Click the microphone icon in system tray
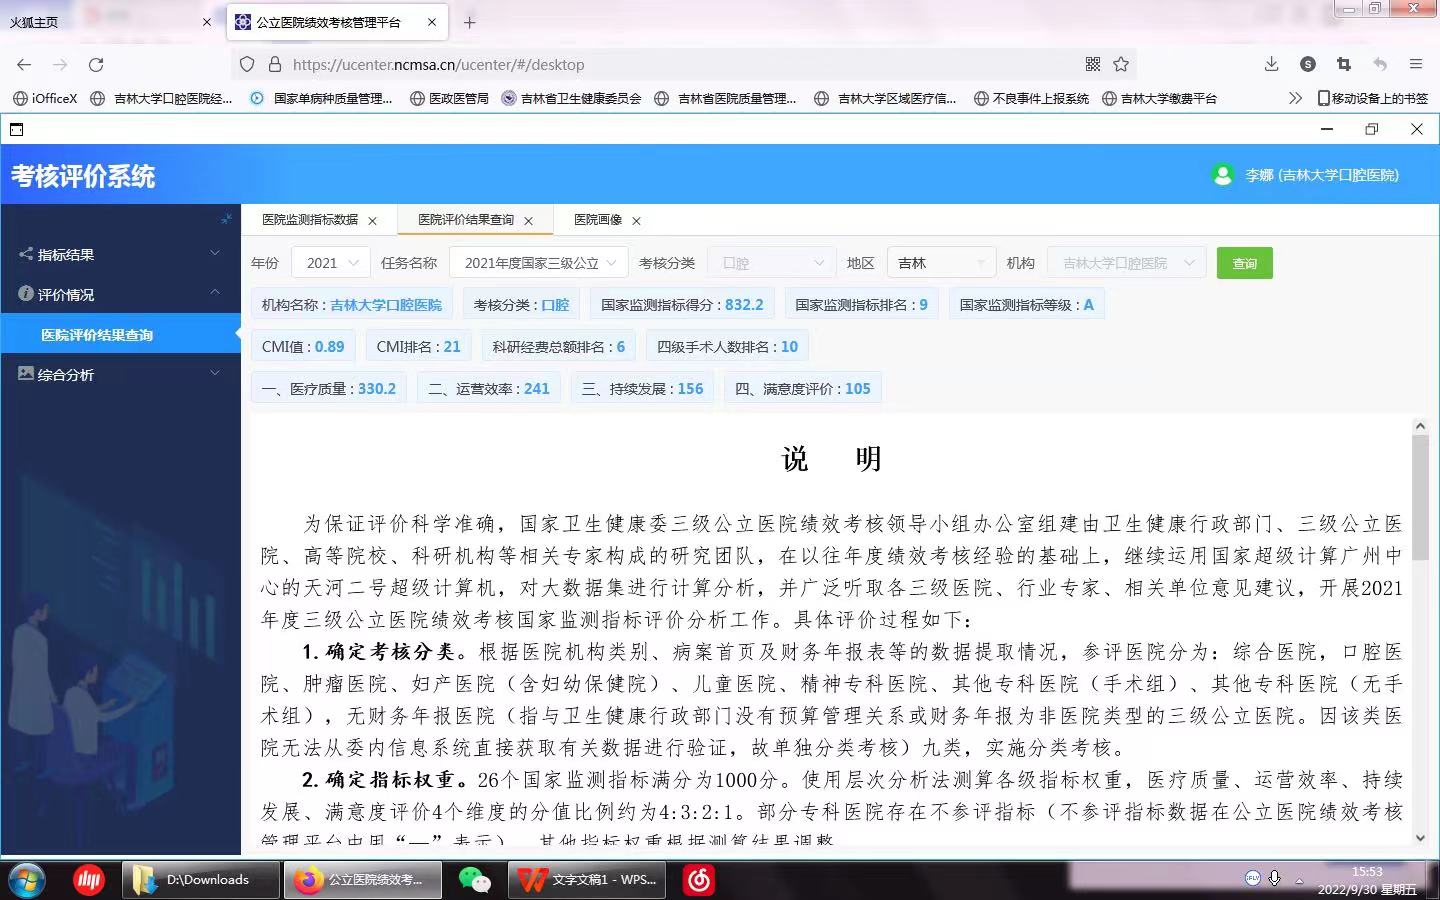This screenshot has height=900, width=1440. tap(1275, 878)
